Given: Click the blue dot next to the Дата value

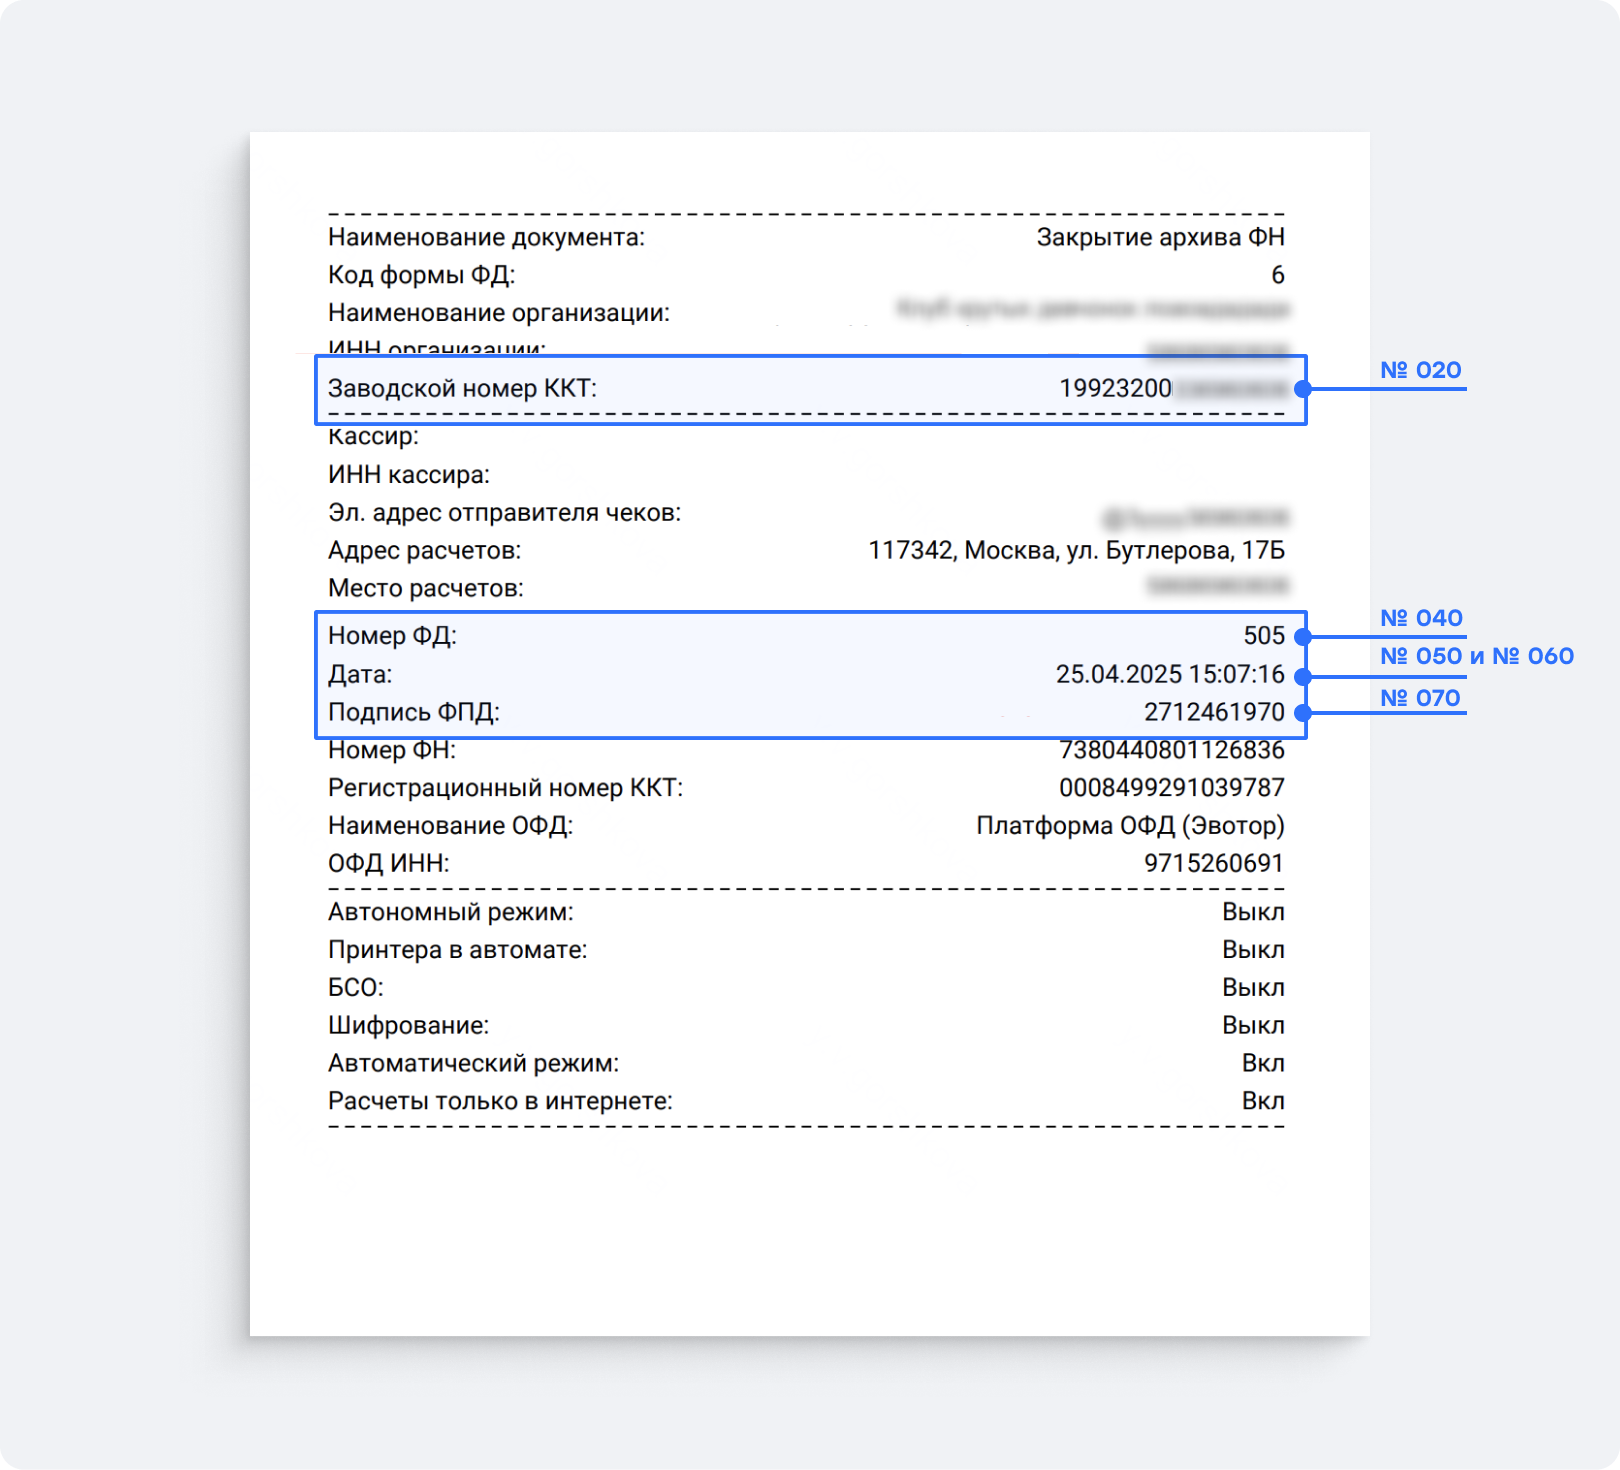Looking at the screenshot, I should (x=1302, y=677).
